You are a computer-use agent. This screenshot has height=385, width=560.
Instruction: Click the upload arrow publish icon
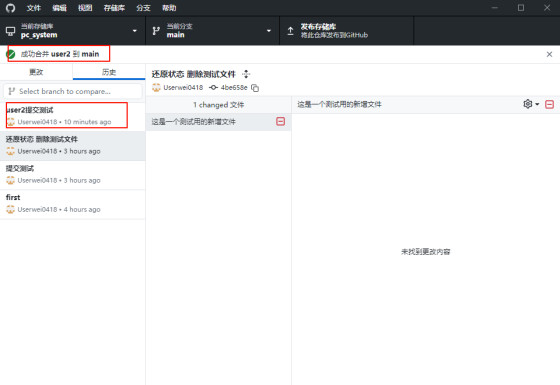tap(291, 31)
